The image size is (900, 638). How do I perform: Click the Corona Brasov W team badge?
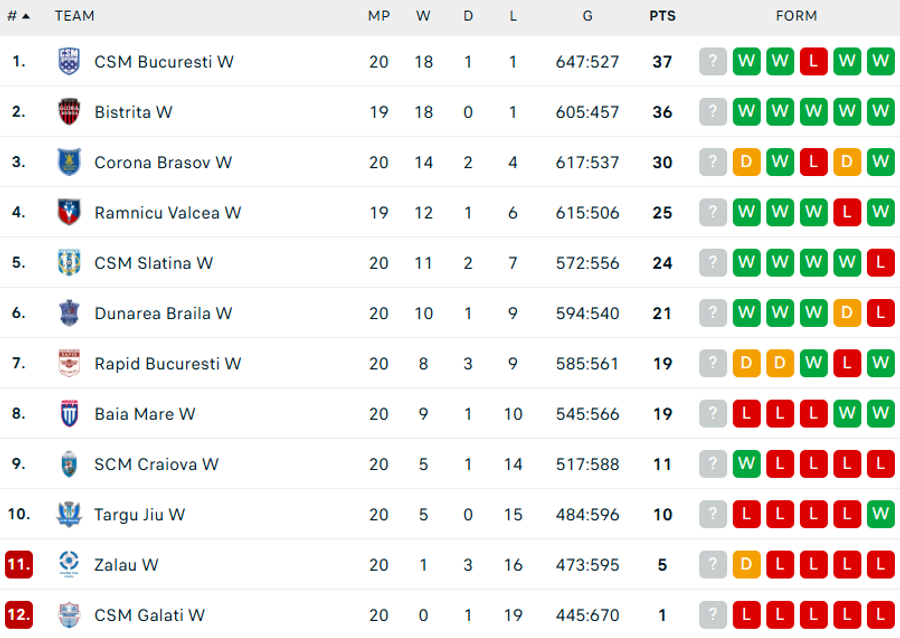point(69,162)
